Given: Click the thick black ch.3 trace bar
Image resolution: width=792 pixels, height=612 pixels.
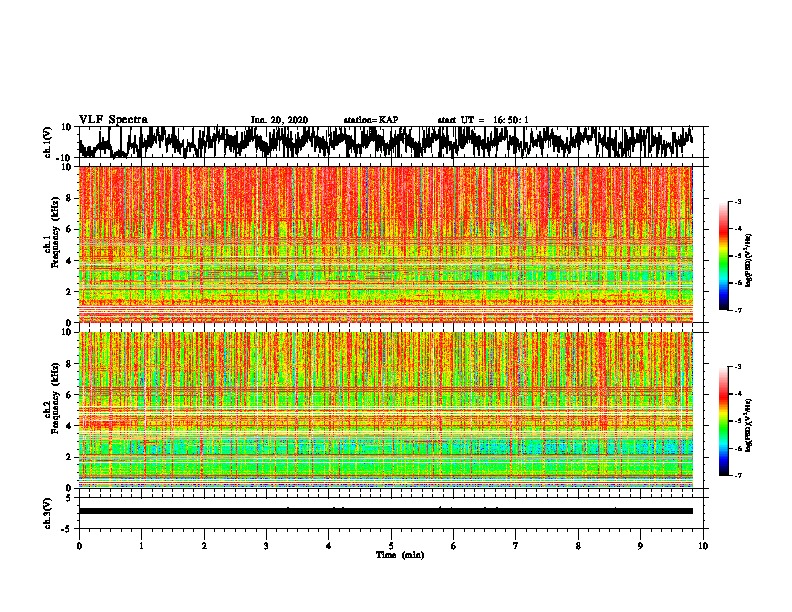Looking at the screenshot, I should point(386,511).
